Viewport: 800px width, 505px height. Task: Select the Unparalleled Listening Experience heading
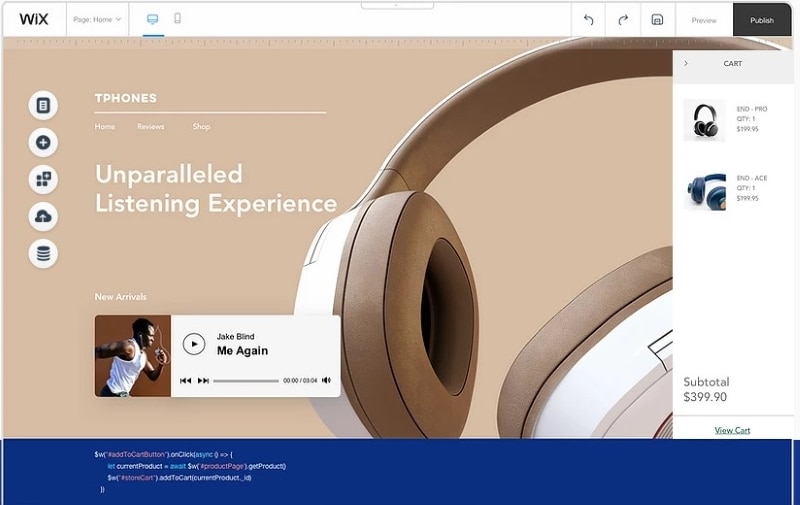pos(216,189)
